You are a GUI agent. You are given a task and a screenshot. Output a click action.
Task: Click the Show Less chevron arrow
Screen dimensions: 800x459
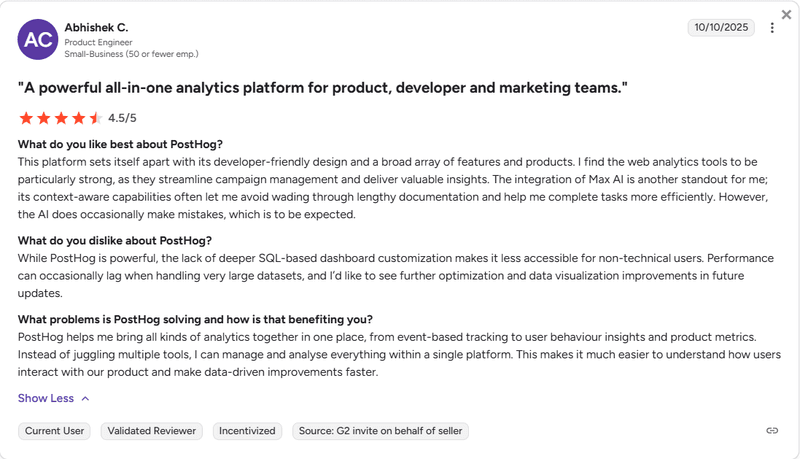point(85,398)
